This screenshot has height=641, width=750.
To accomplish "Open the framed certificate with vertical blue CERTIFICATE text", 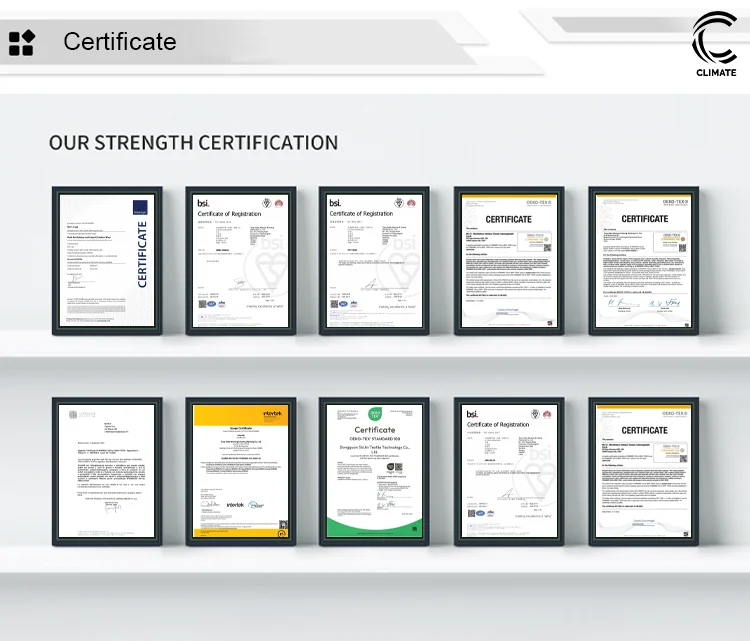I will tap(107, 261).
